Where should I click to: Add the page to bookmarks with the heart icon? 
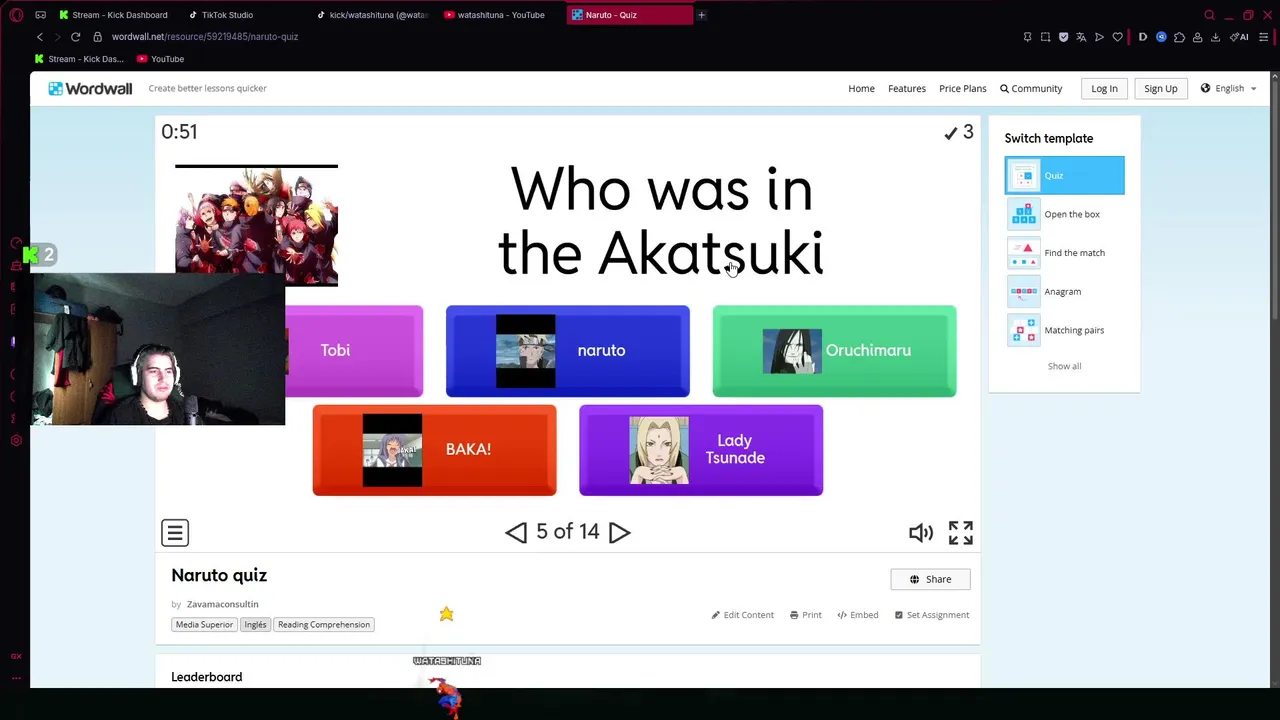1117,37
